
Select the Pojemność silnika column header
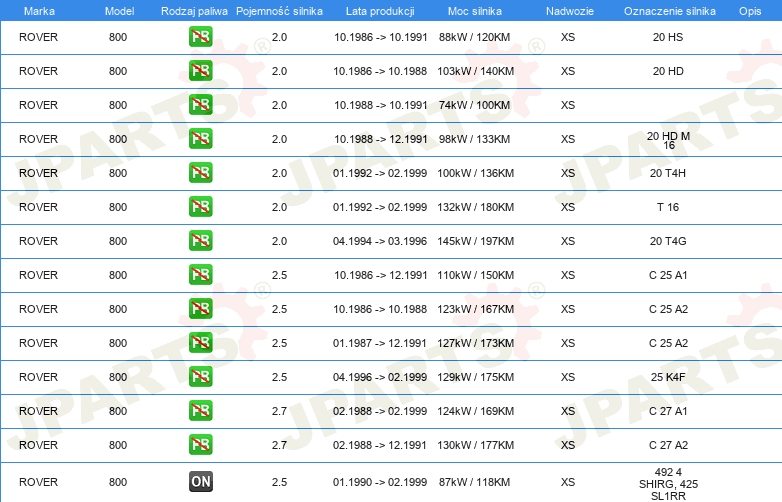(x=279, y=11)
